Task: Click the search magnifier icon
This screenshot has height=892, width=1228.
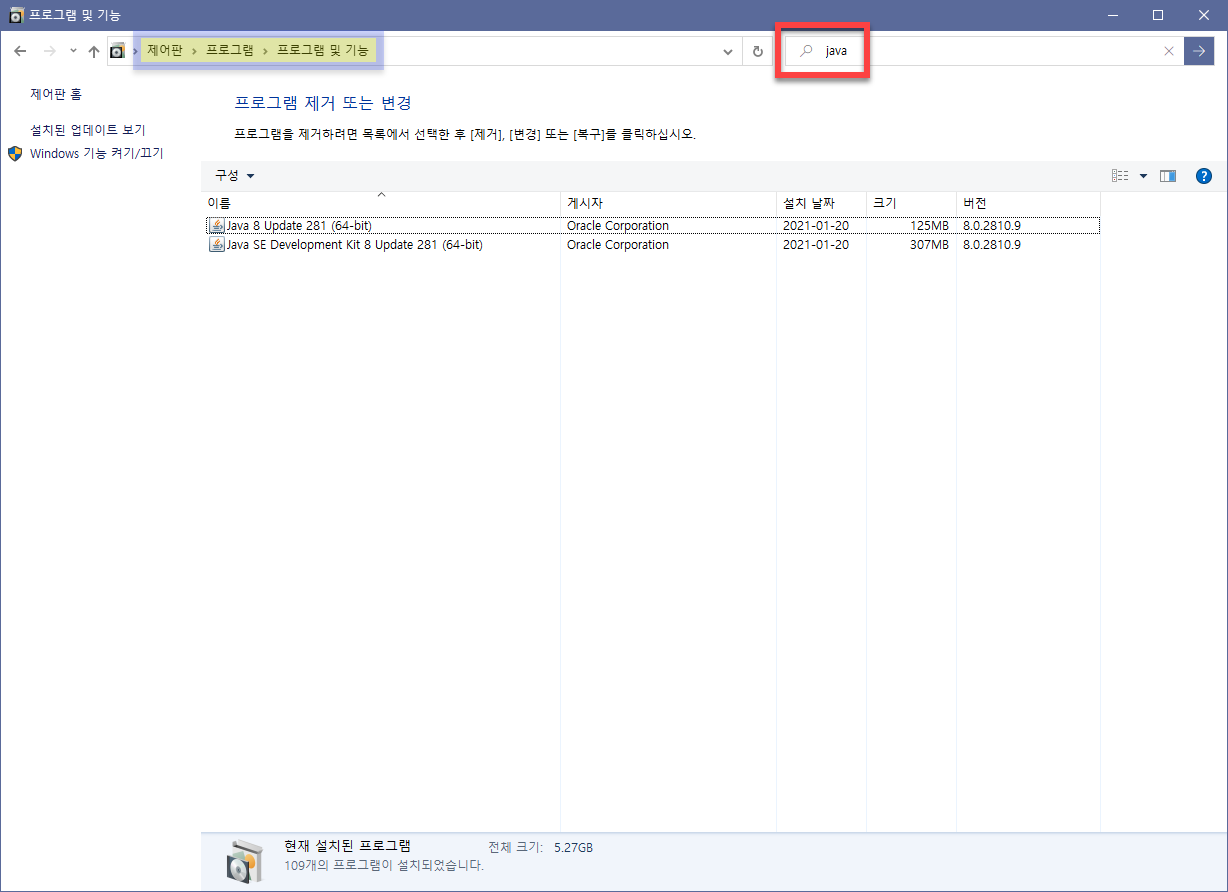Action: coord(806,51)
